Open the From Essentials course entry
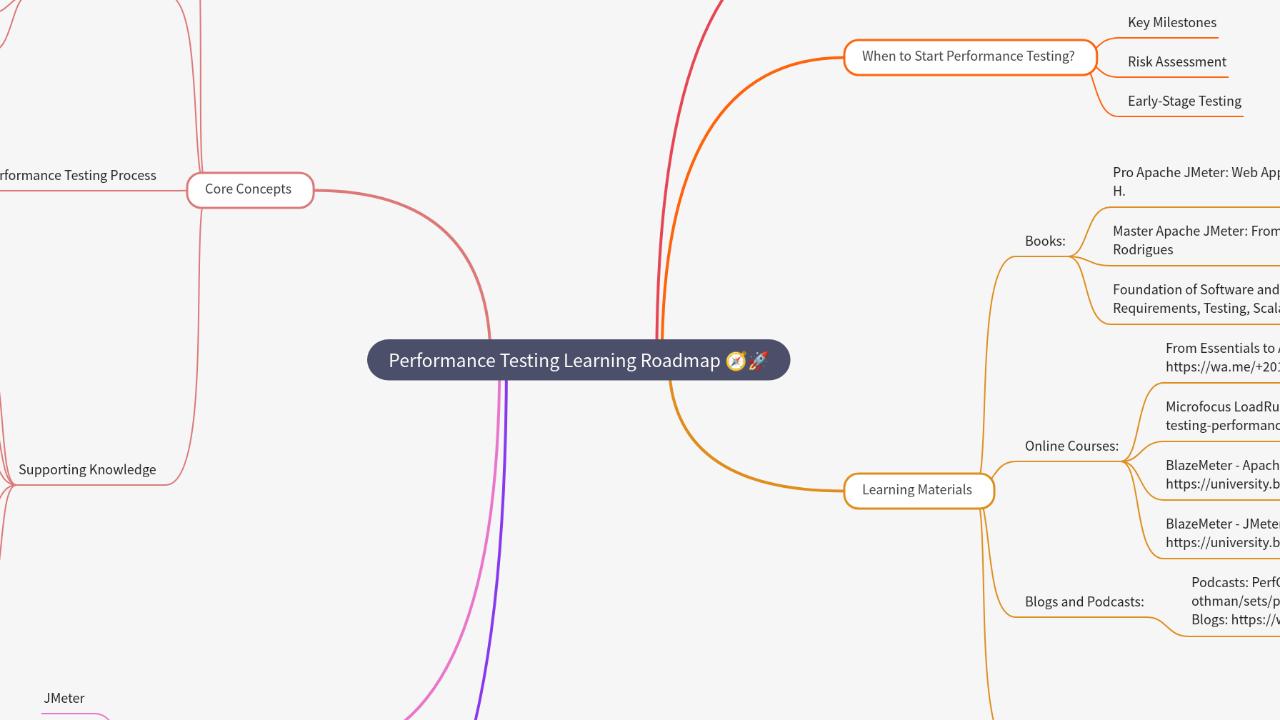This screenshot has width=1280, height=720. (1222, 357)
